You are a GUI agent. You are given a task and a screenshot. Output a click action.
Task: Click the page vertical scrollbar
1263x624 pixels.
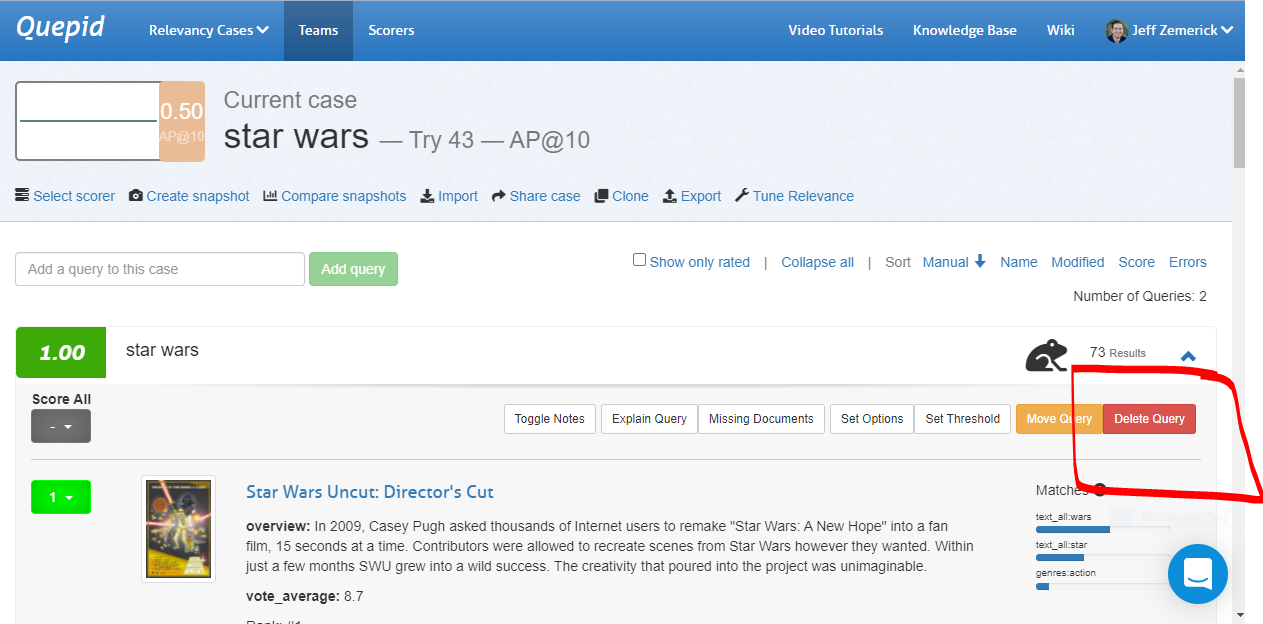pos(1240,121)
